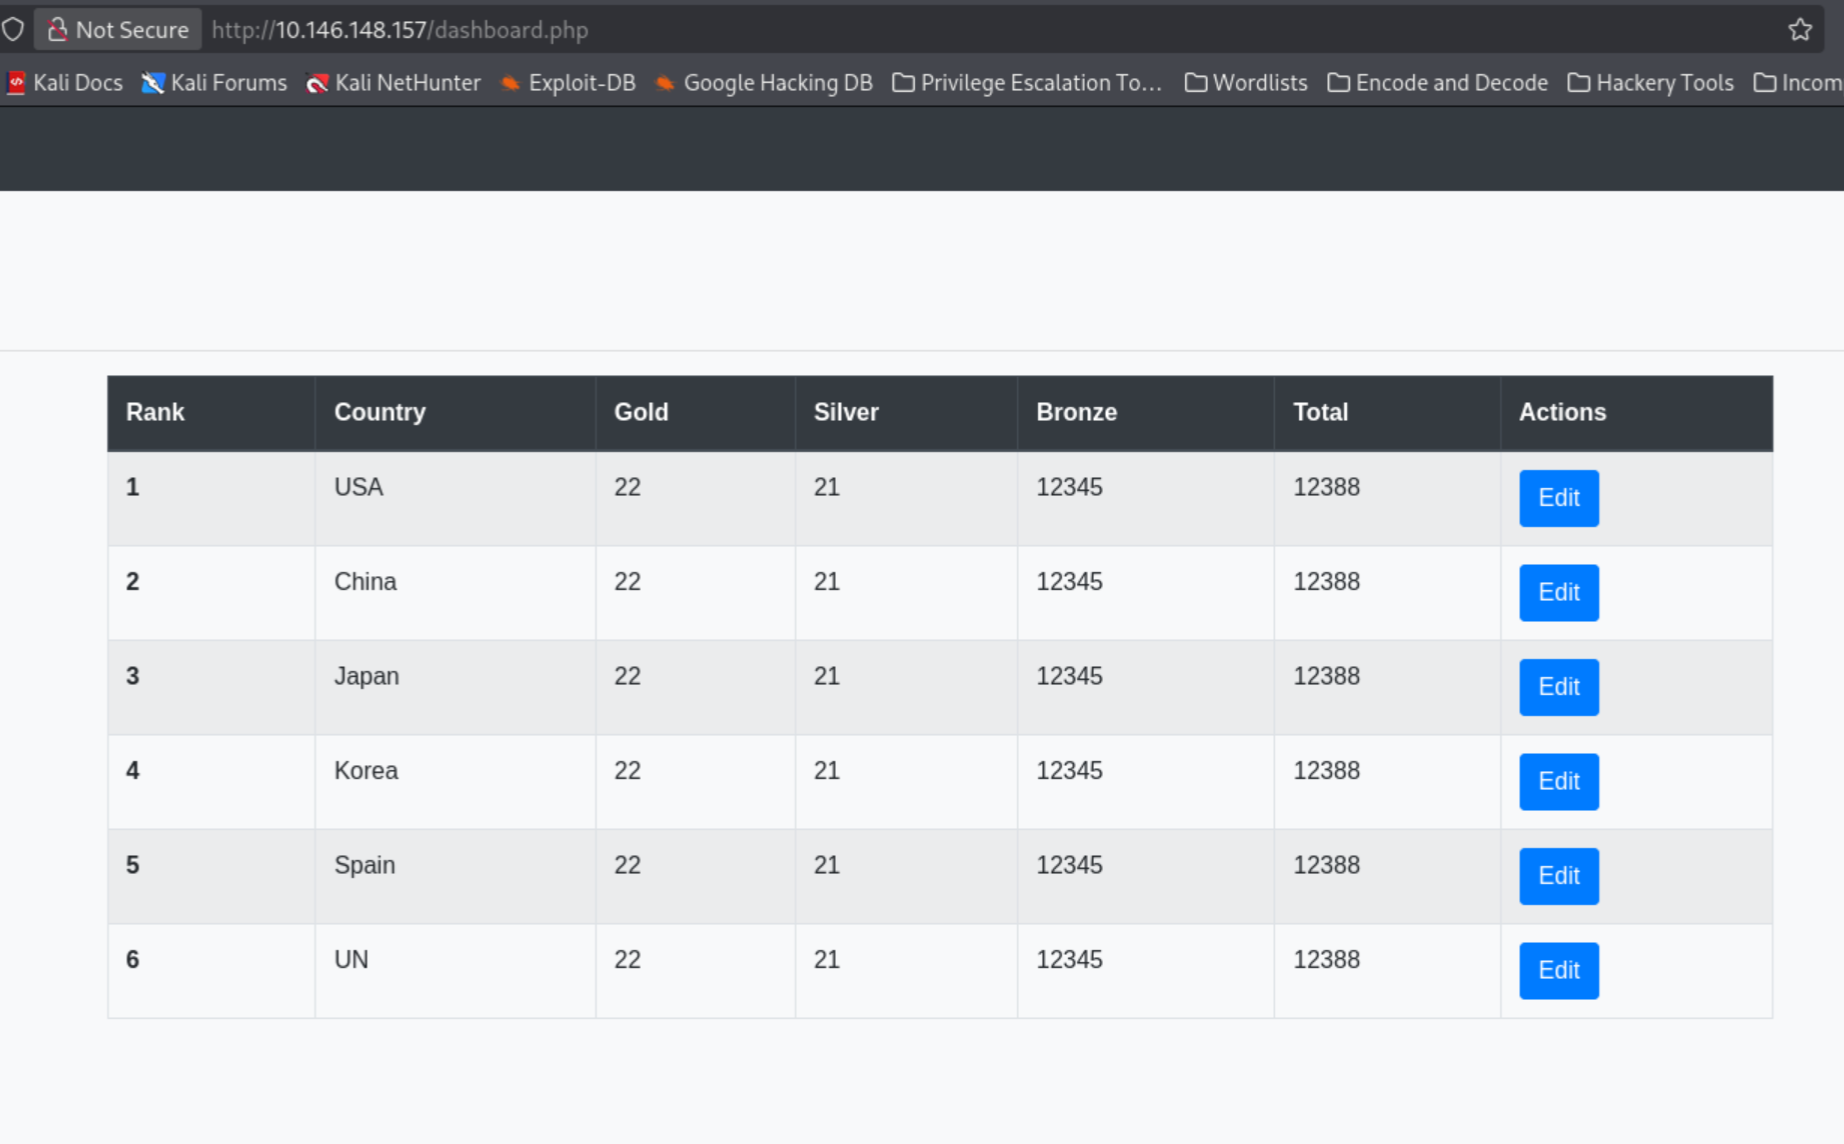Viewport: 1844px width, 1144px height.
Task: Click the shield tracking protection icon
Action: point(13,30)
